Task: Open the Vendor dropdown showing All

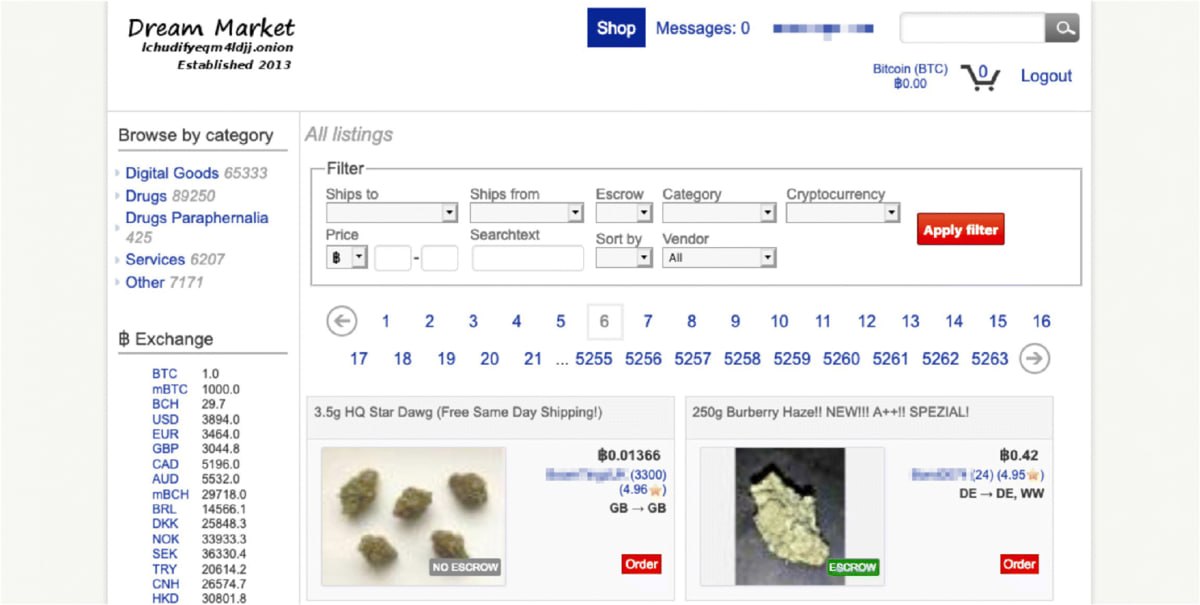Action: [719, 258]
